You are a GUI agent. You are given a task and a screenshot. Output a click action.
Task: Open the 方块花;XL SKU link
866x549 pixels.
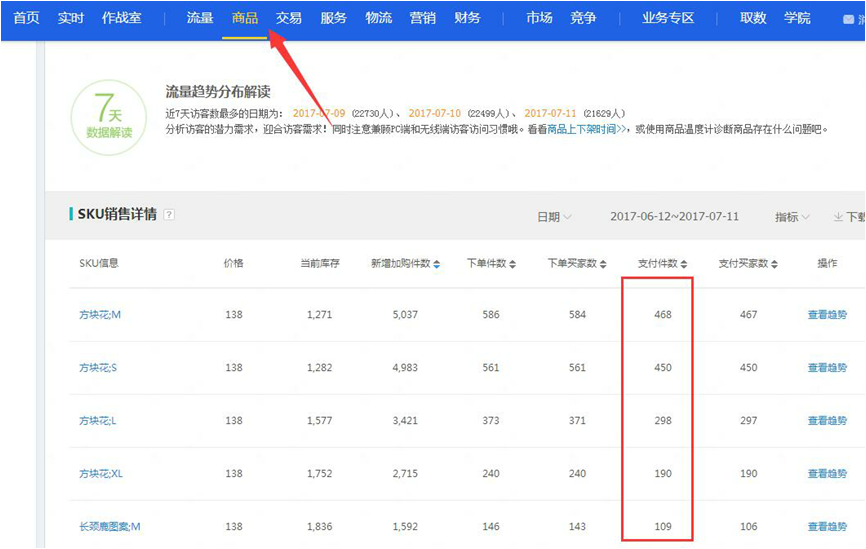[x=101, y=474]
